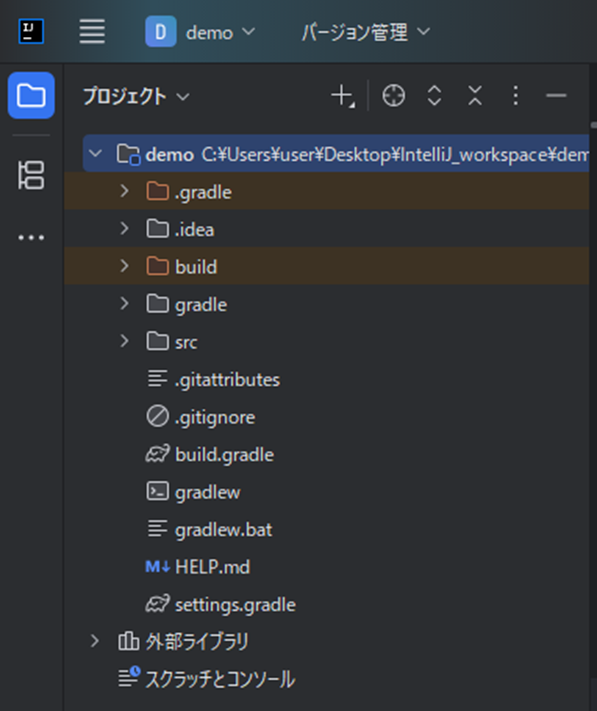
Task: Open project panel options kebab menu
Action: [515, 96]
